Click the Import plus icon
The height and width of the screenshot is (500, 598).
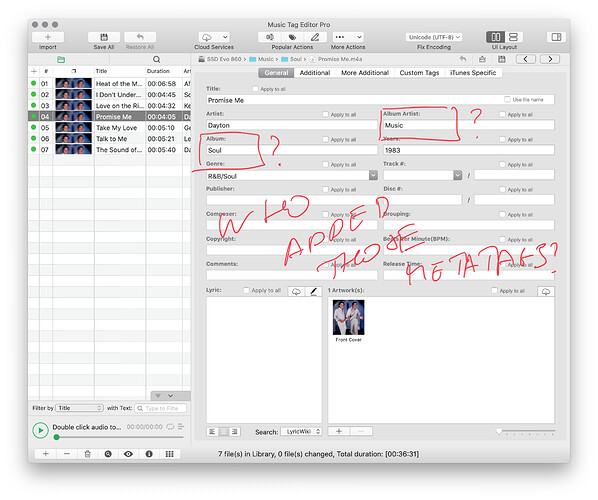[x=48, y=37]
